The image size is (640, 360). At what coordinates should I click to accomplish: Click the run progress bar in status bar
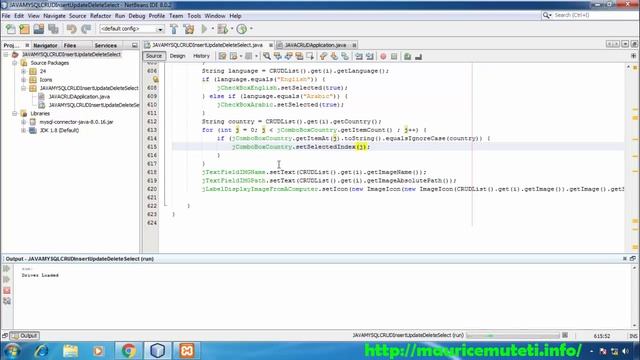point(513,336)
